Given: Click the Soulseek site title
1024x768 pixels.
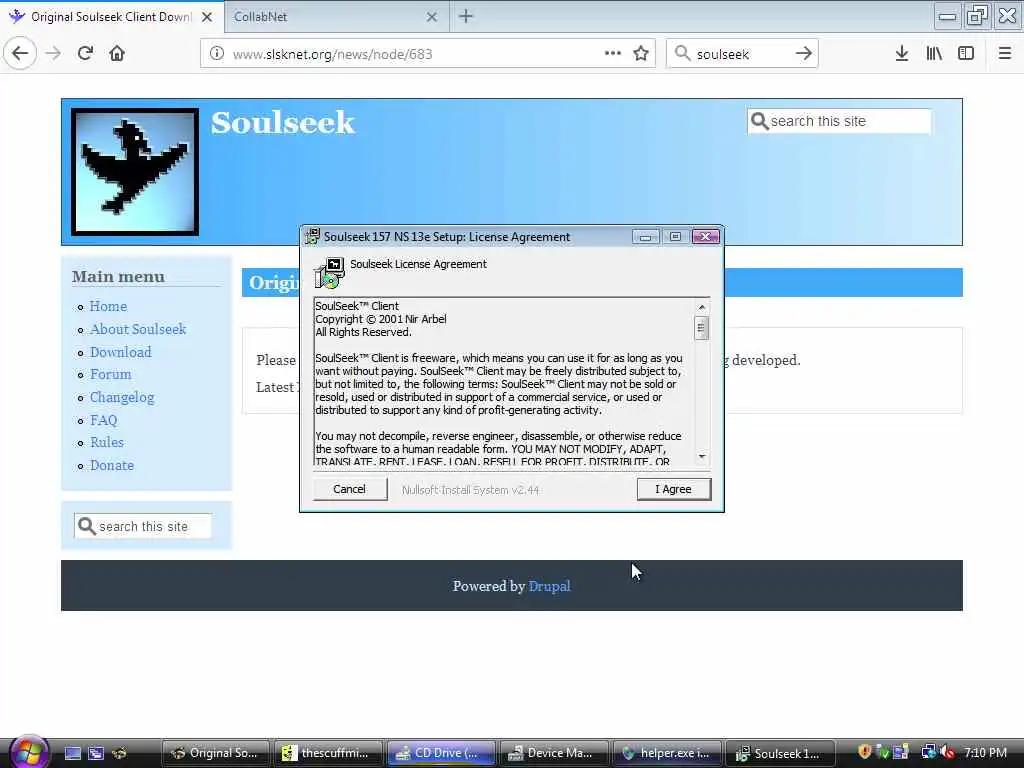Looking at the screenshot, I should [283, 122].
